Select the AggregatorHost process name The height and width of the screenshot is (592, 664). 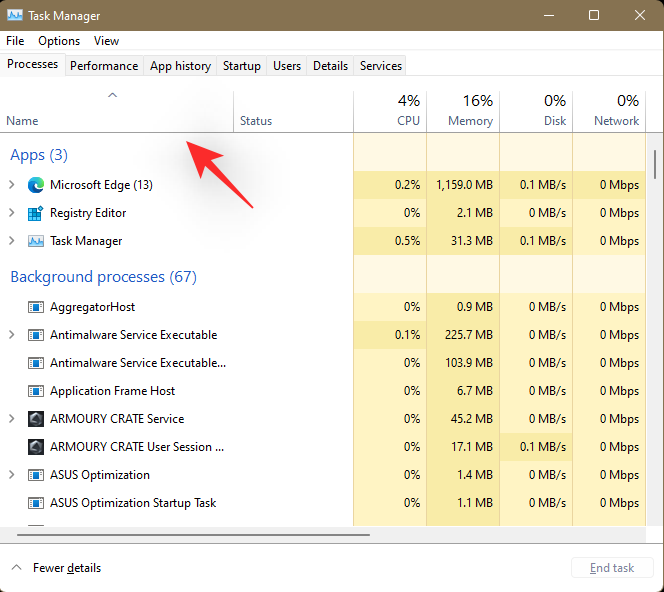[x=92, y=307]
